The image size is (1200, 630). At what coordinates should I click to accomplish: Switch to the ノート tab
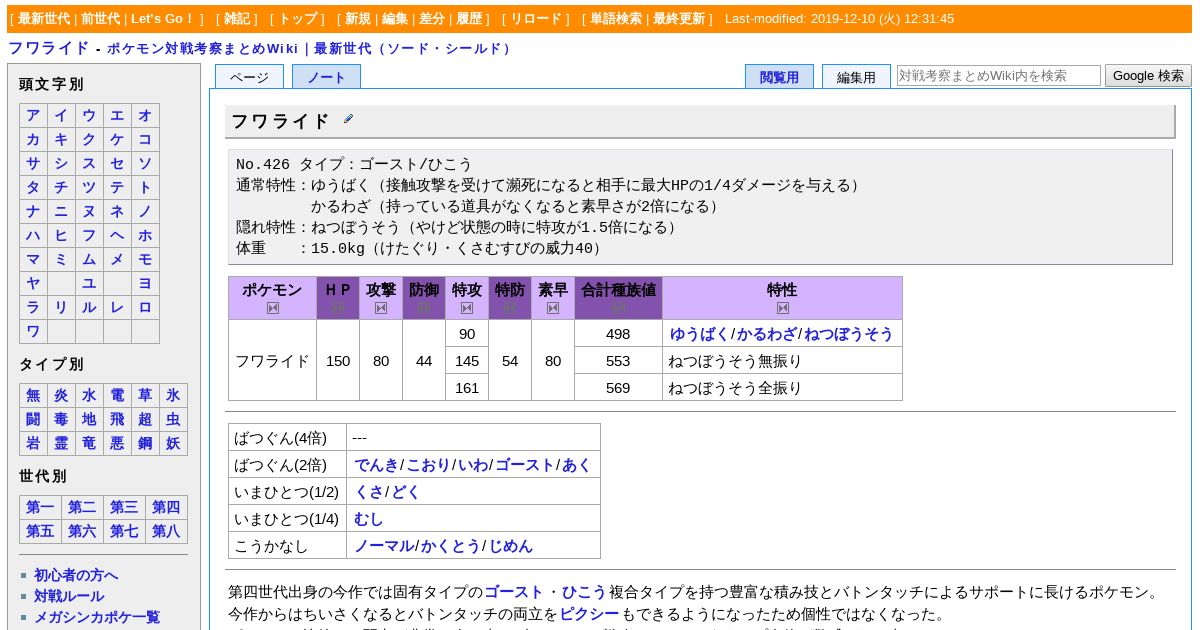[x=326, y=77]
